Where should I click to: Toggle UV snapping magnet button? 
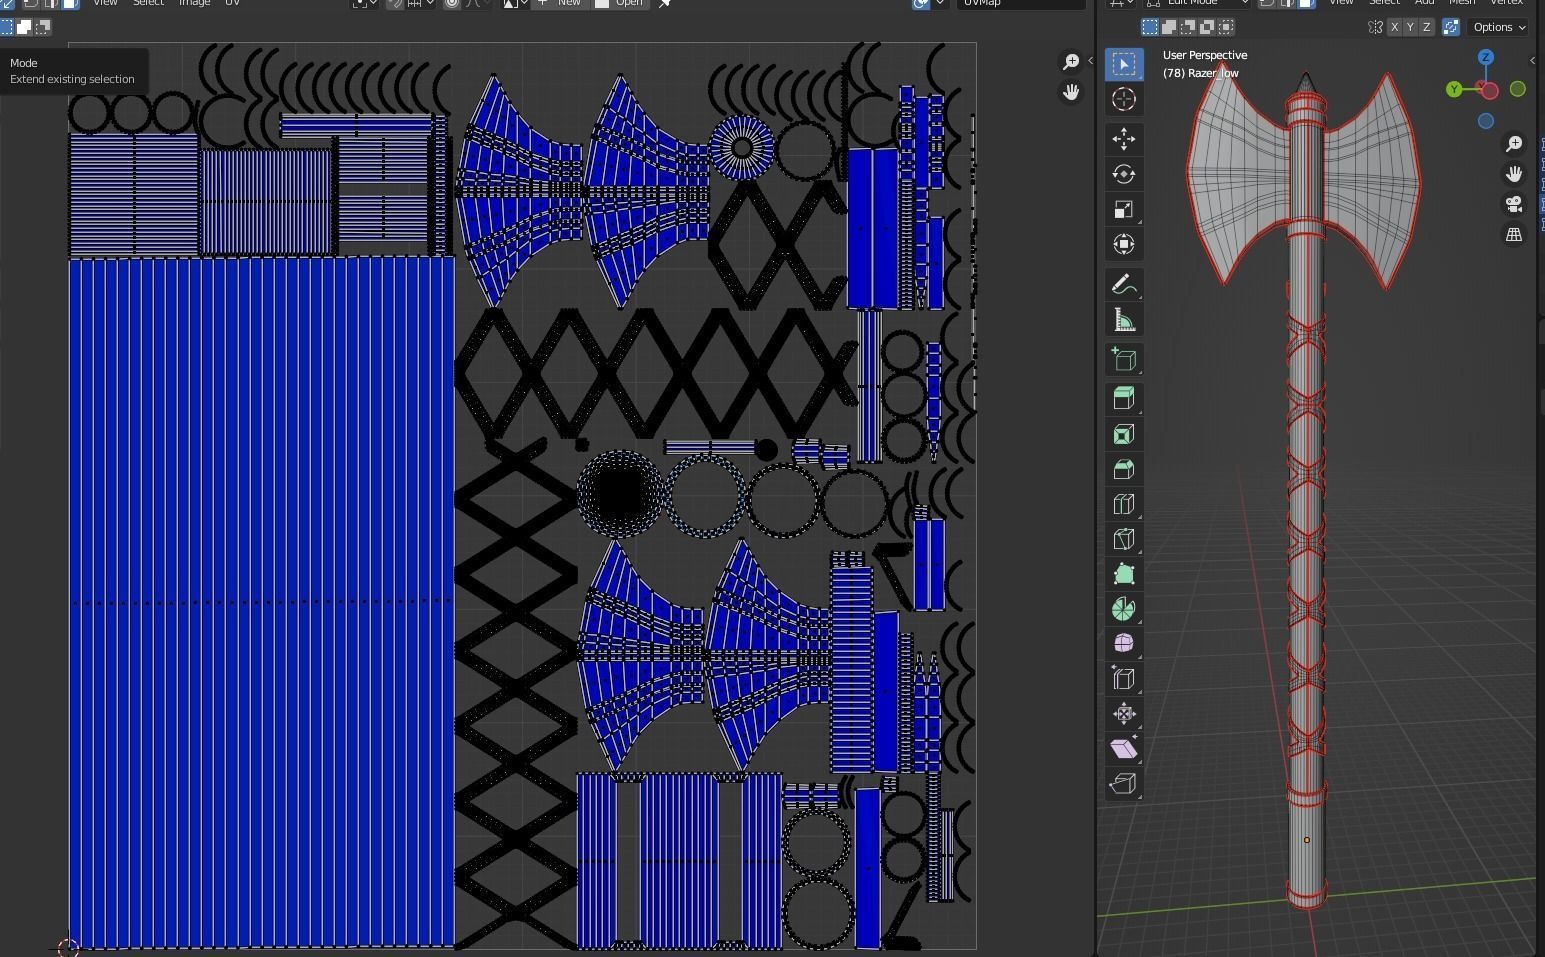tap(396, 3)
